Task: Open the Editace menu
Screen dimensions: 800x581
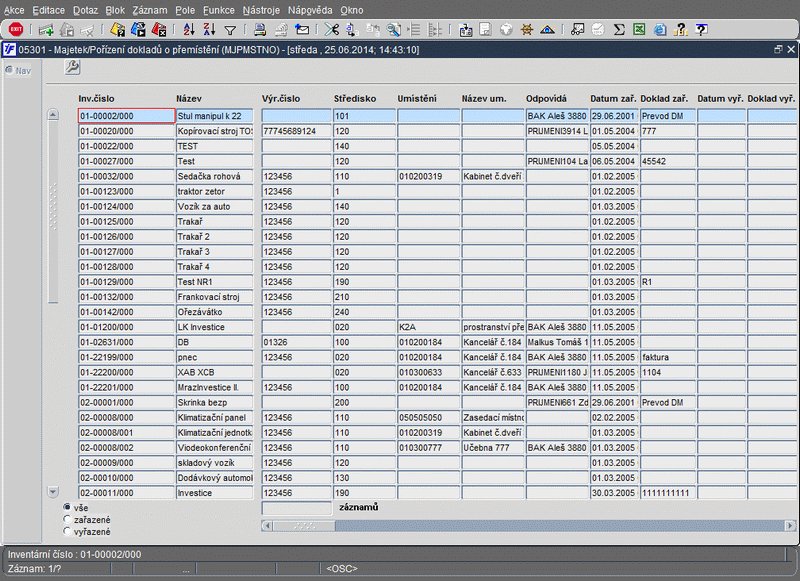Action: click(48, 8)
